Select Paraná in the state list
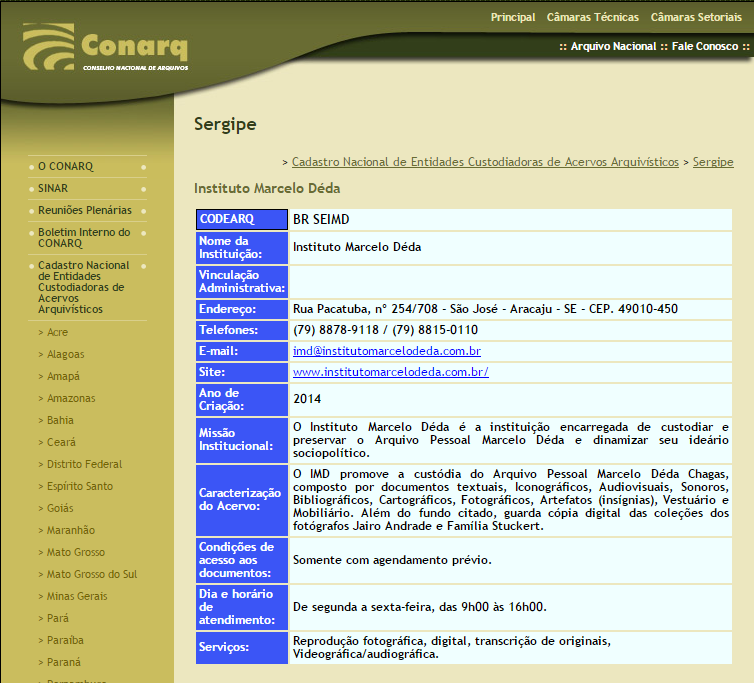 tap(63, 662)
